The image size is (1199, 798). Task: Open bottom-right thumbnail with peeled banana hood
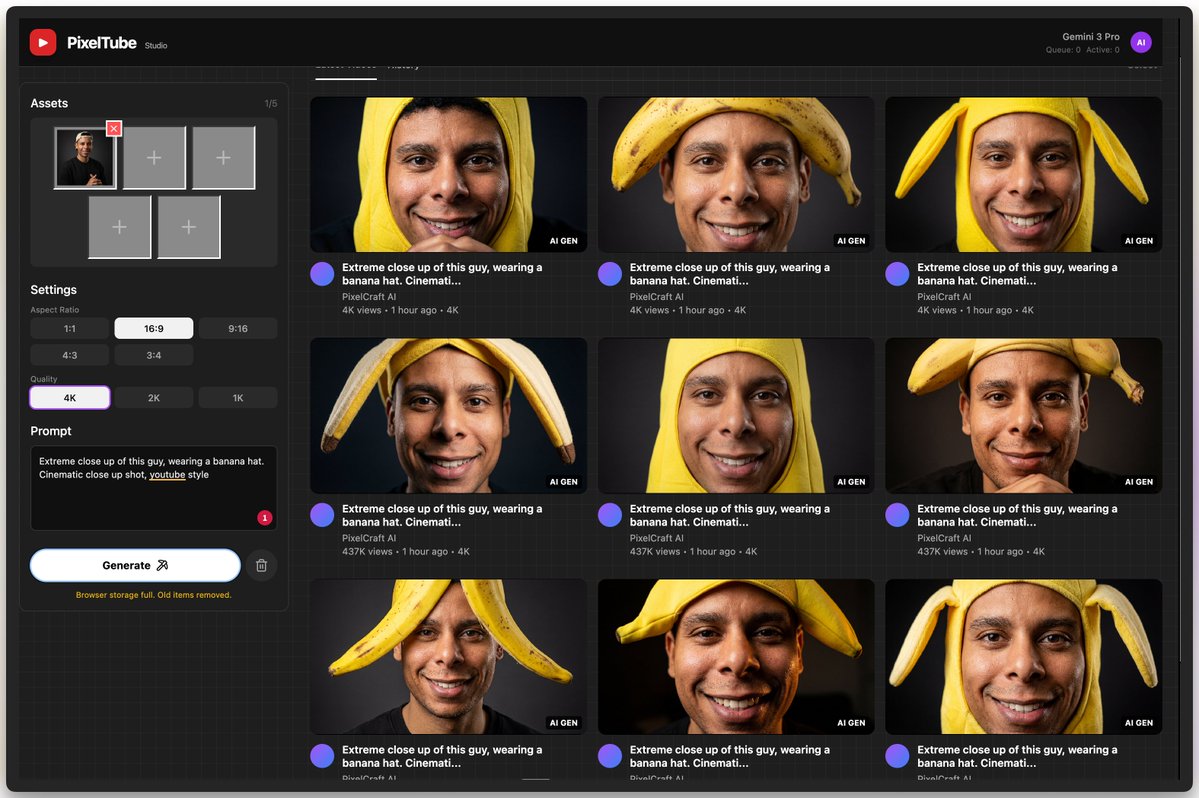coord(1024,657)
